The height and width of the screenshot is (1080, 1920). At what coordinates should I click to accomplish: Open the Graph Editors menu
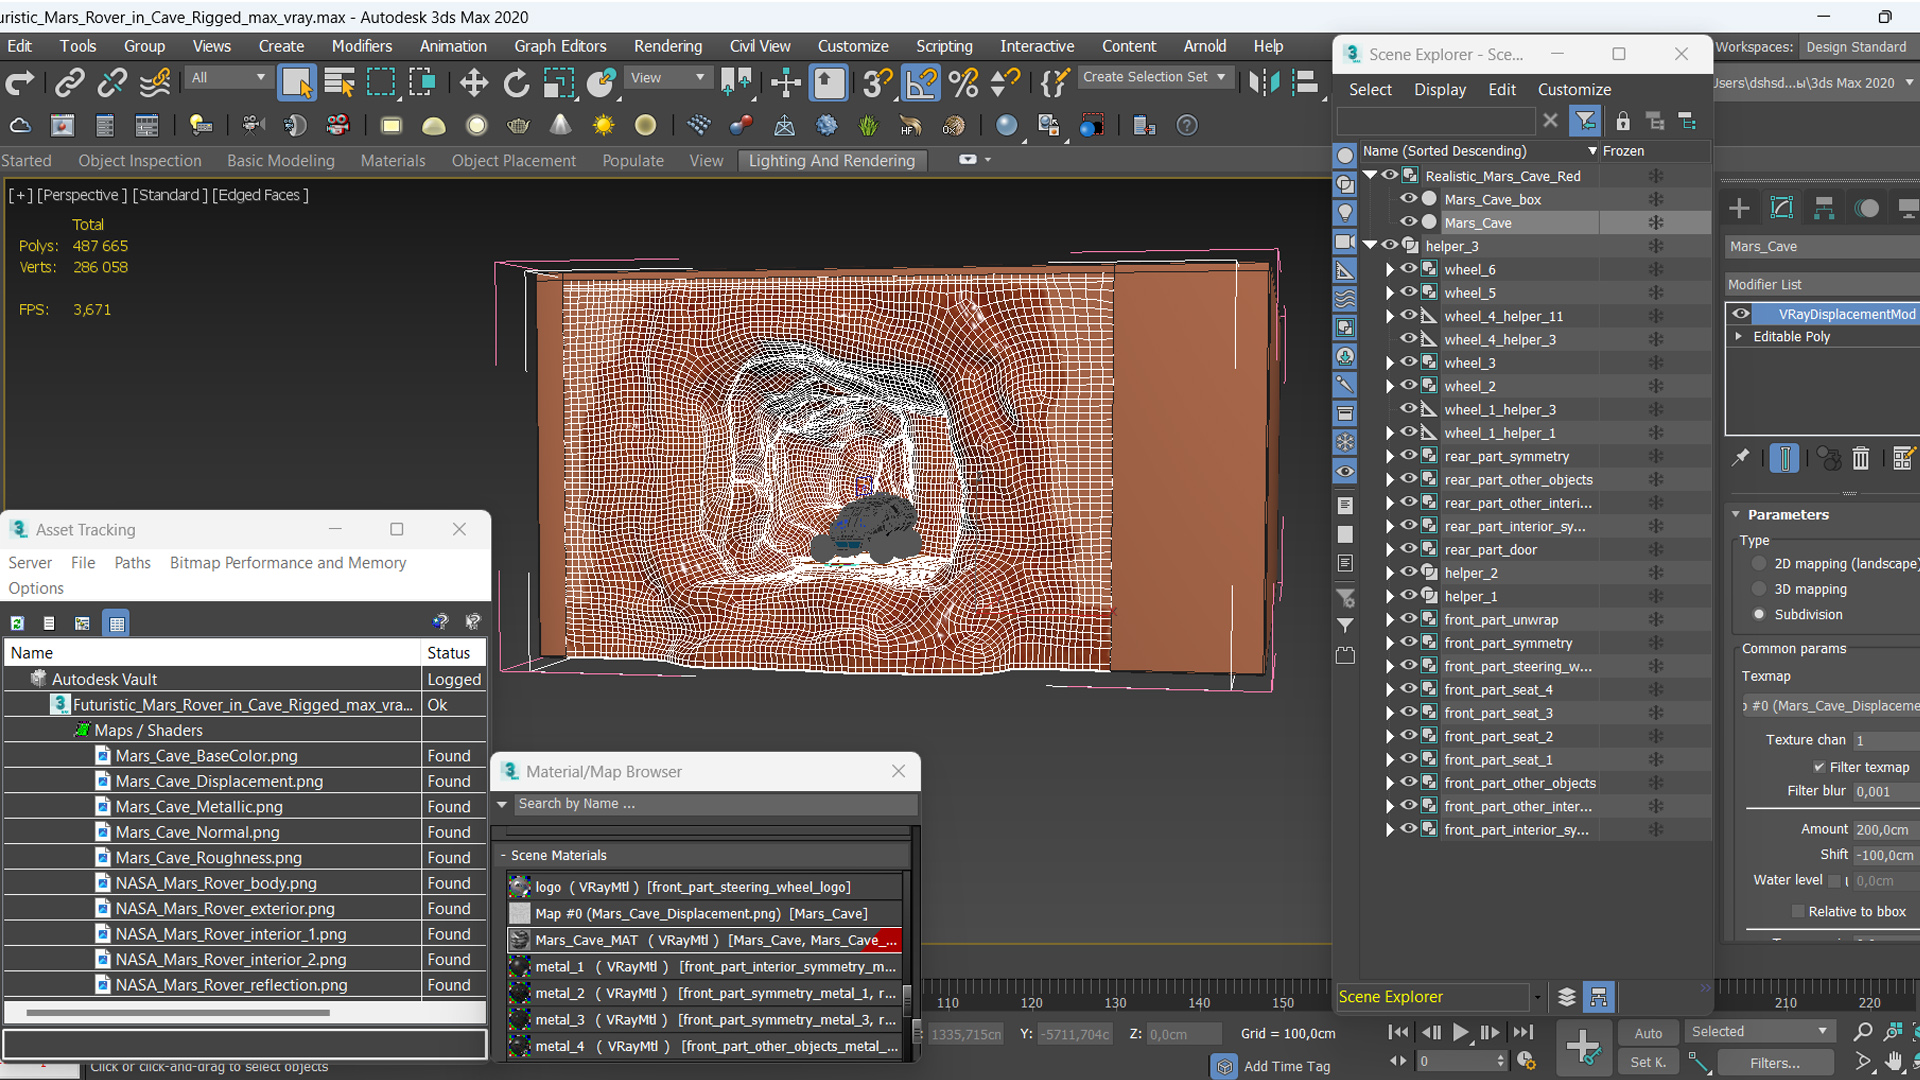coord(560,46)
